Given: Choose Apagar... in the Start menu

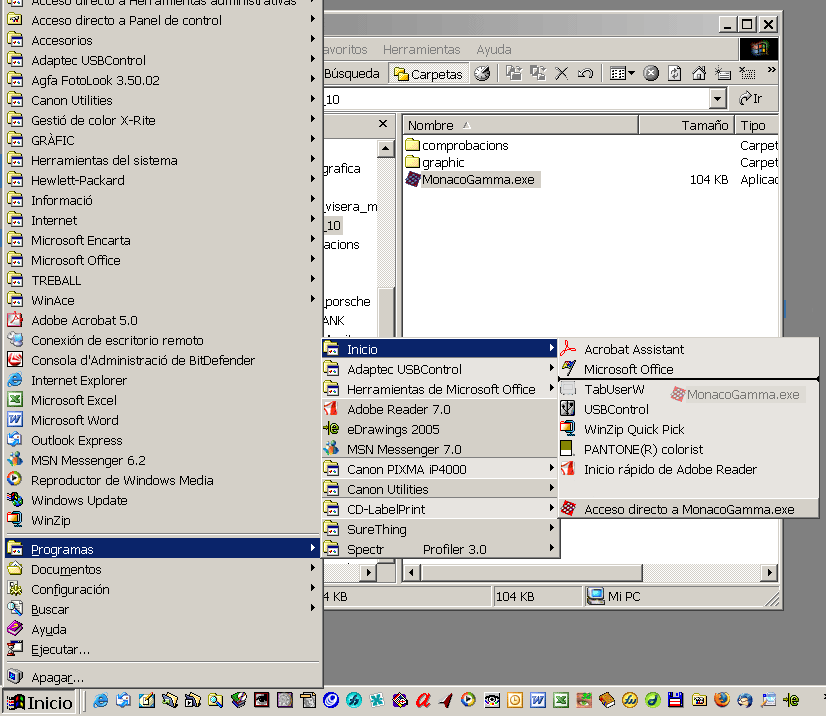Looking at the screenshot, I should pyautogui.click(x=57, y=677).
